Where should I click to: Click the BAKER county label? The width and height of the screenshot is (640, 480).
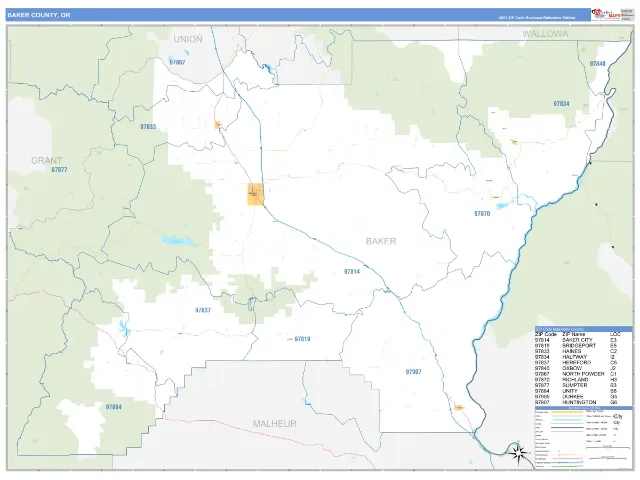(381, 241)
